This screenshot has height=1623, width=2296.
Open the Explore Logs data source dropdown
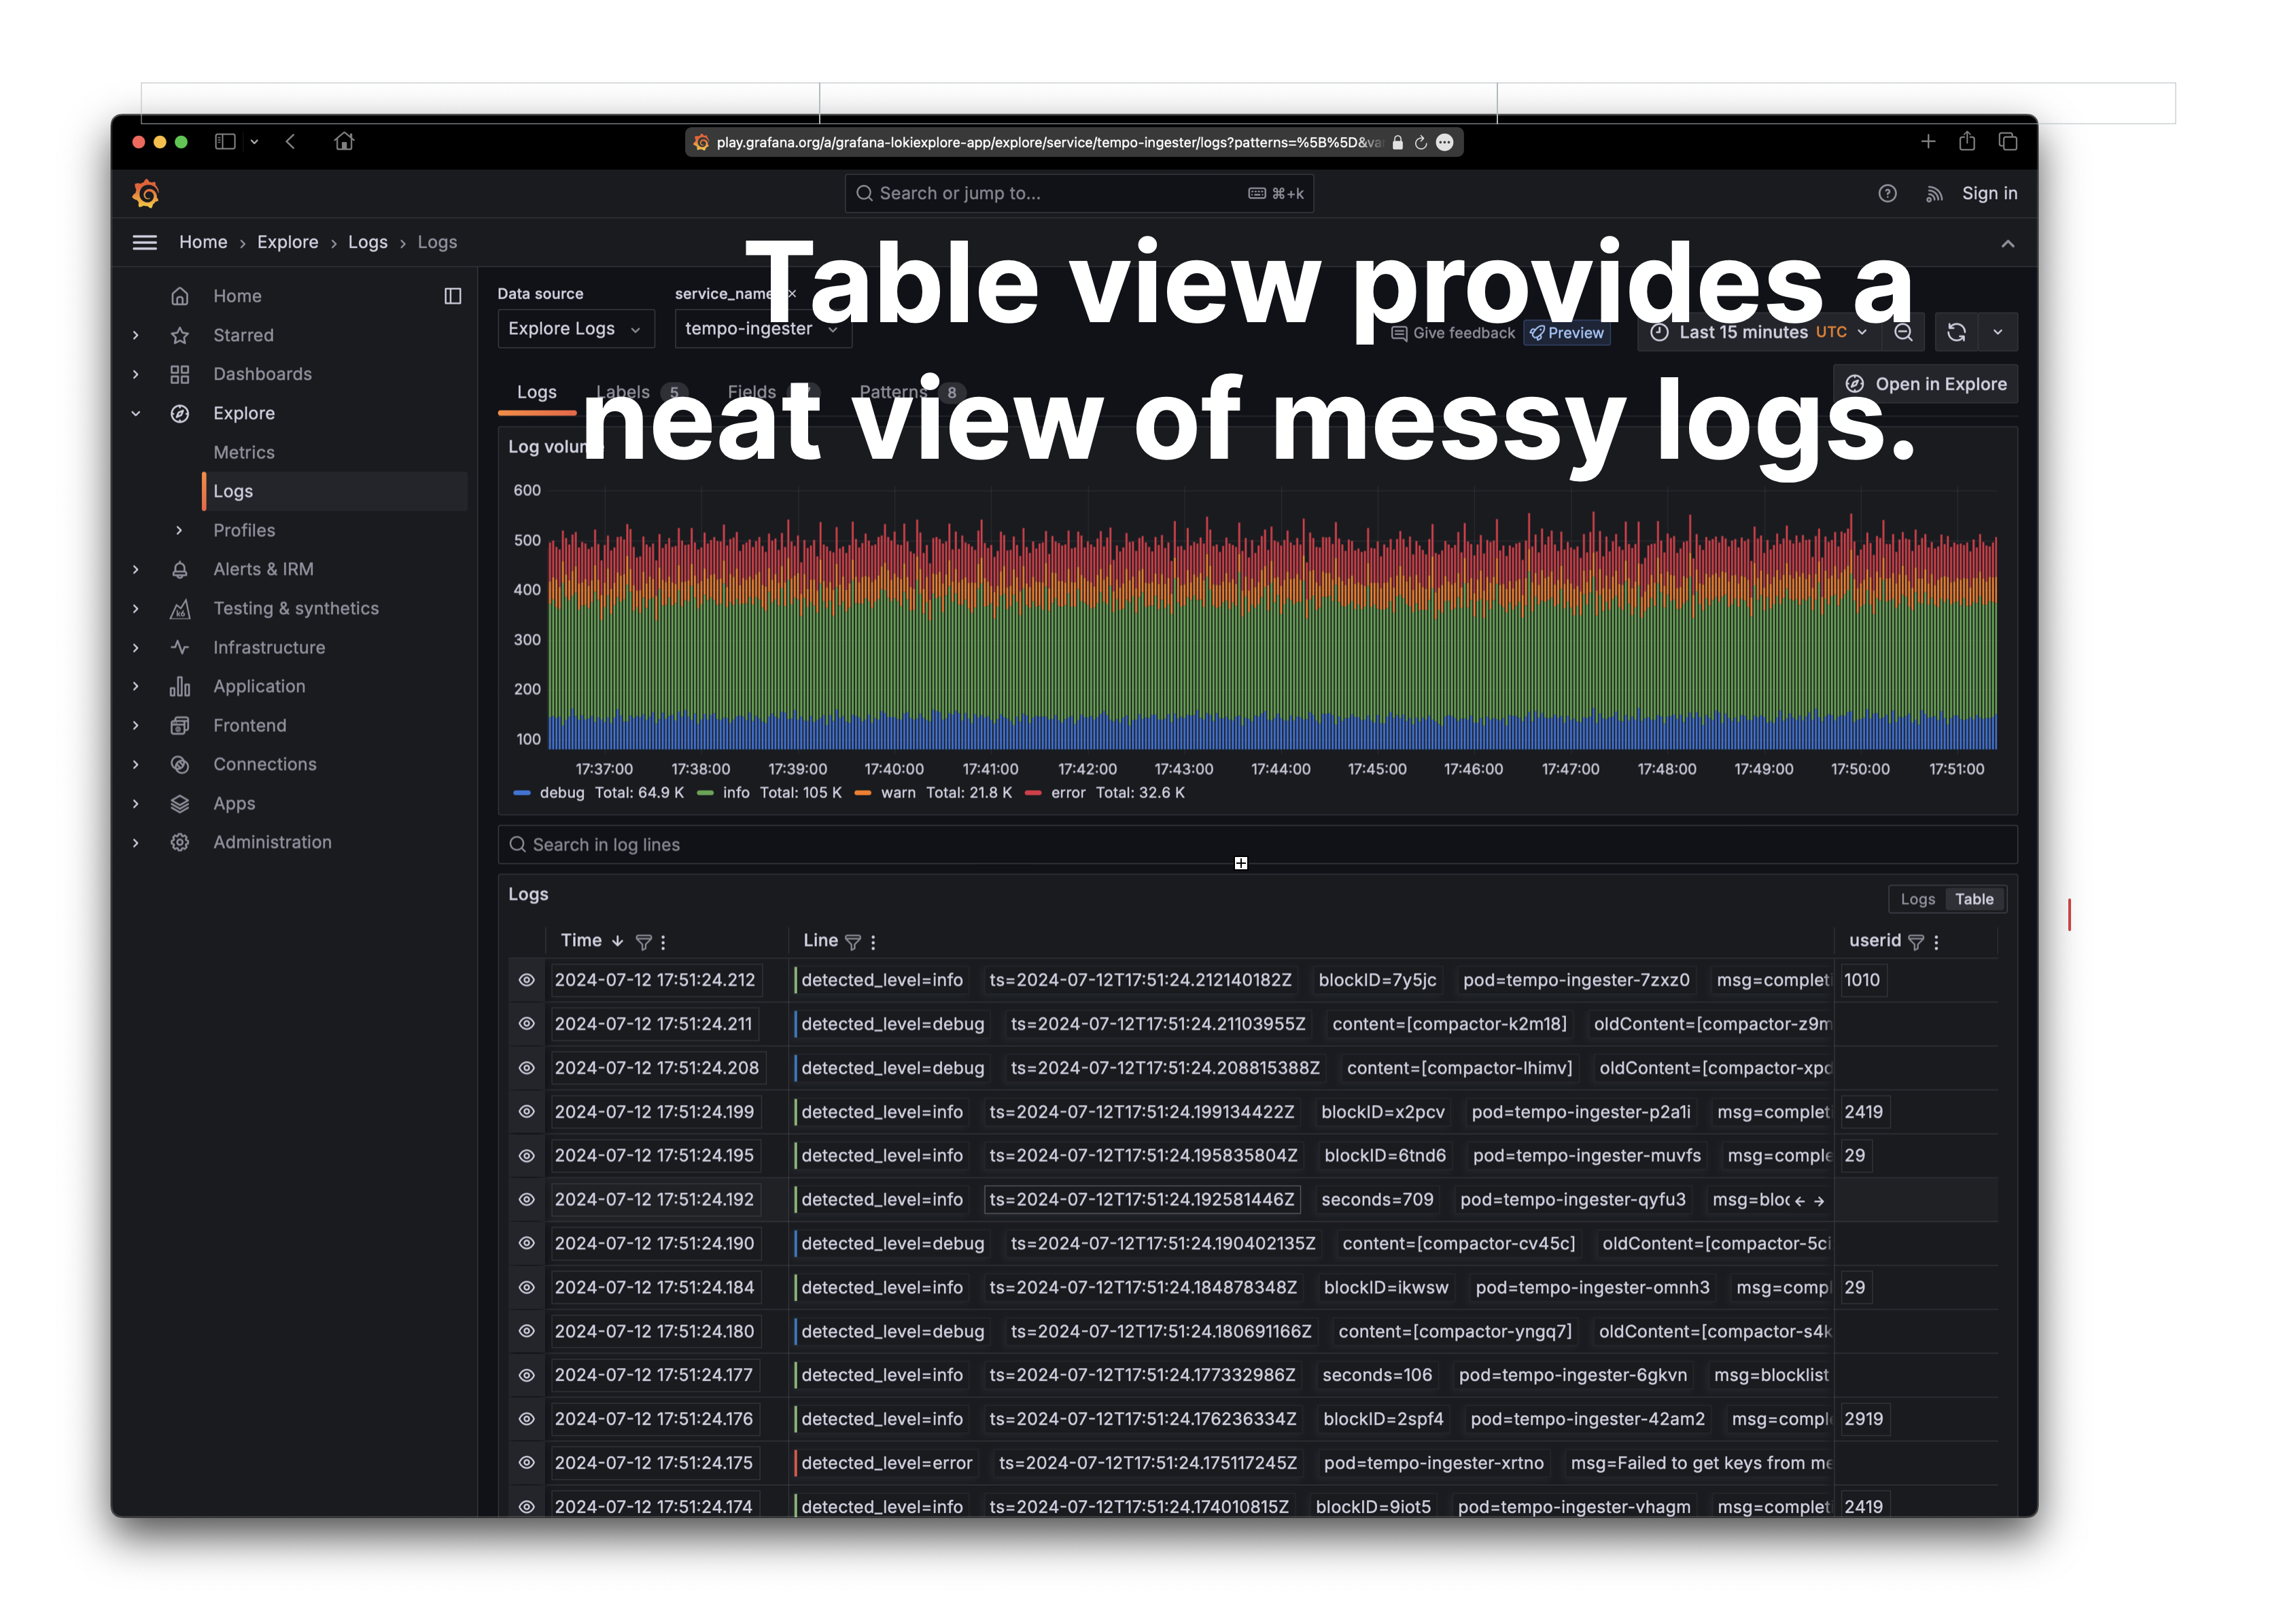coord(575,329)
